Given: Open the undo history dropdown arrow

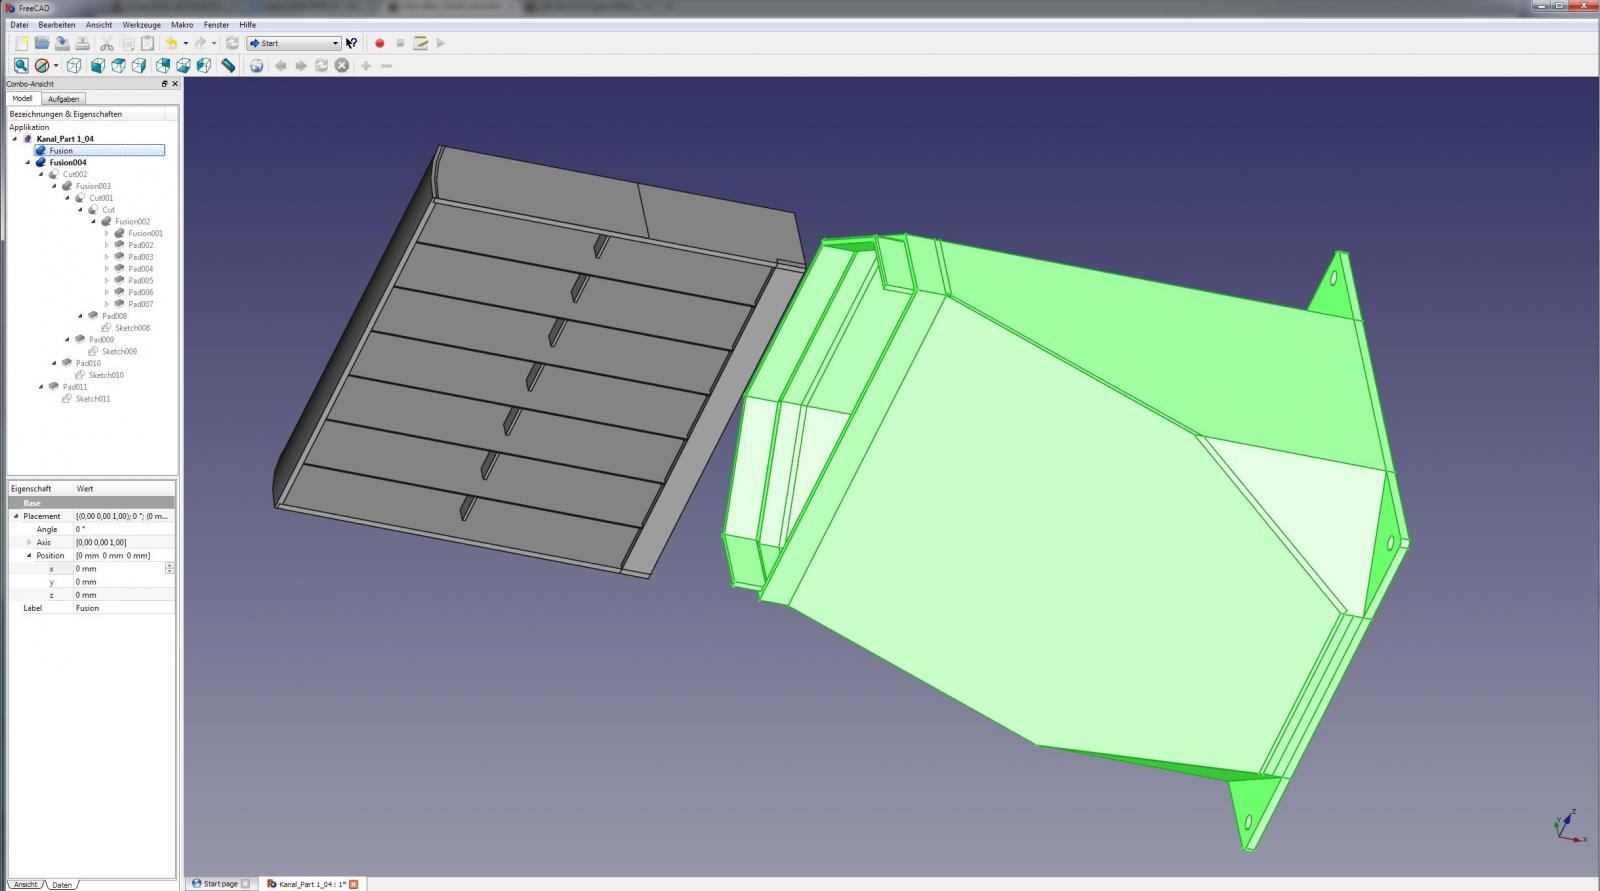Looking at the screenshot, I should 185,43.
